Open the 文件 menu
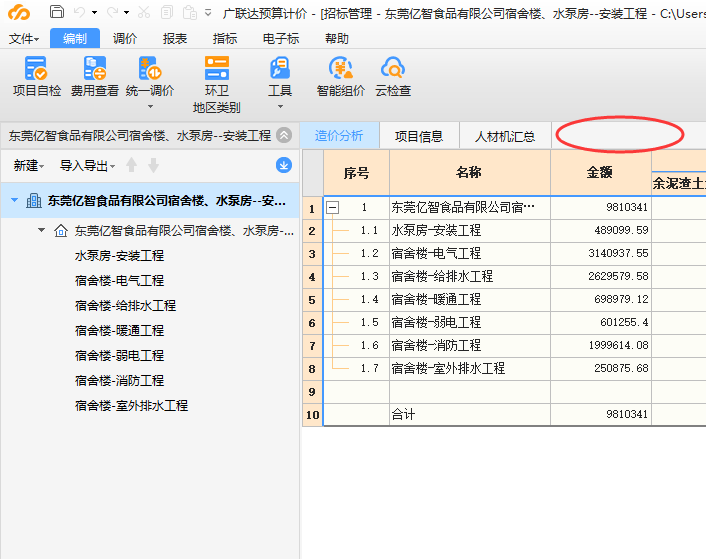The height and width of the screenshot is (559, 706). coord(24,39)
